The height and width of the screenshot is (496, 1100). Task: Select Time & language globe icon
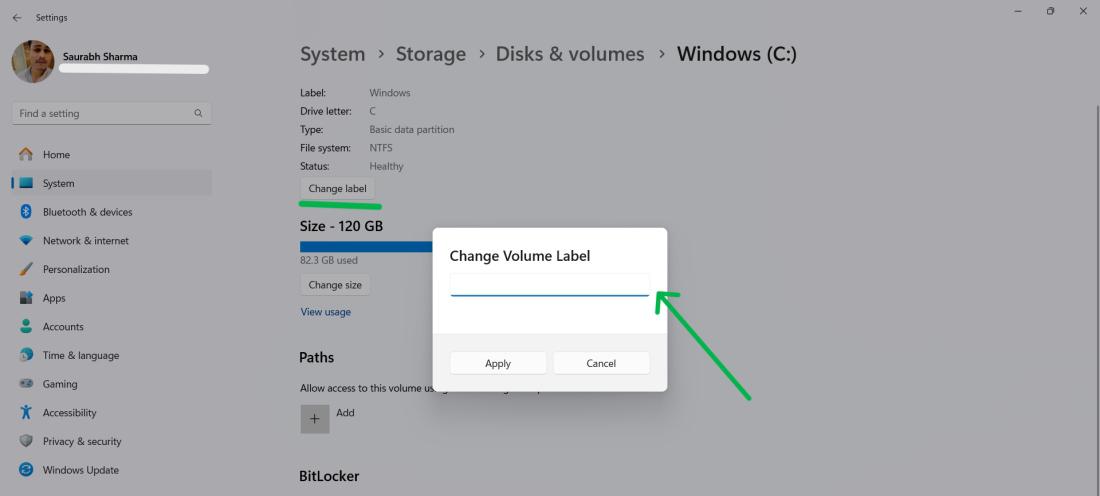27,356
